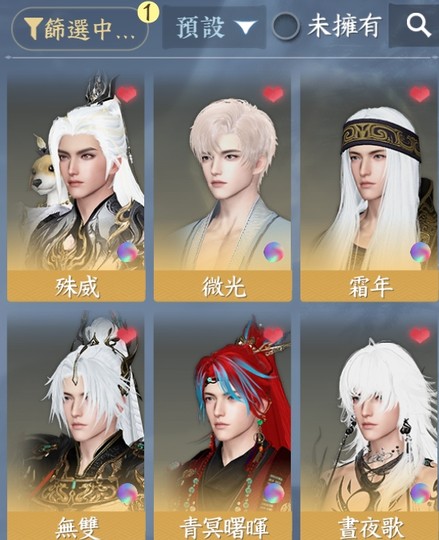Click the funnel filter icon

point(33,28)
